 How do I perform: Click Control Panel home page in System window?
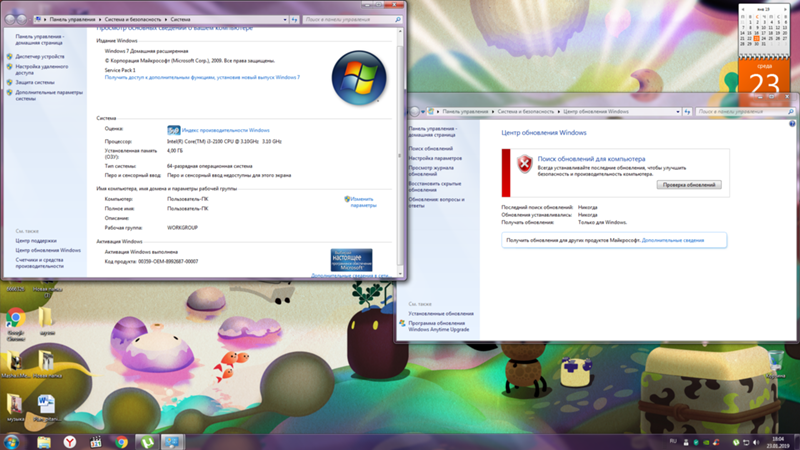(39, 40)
